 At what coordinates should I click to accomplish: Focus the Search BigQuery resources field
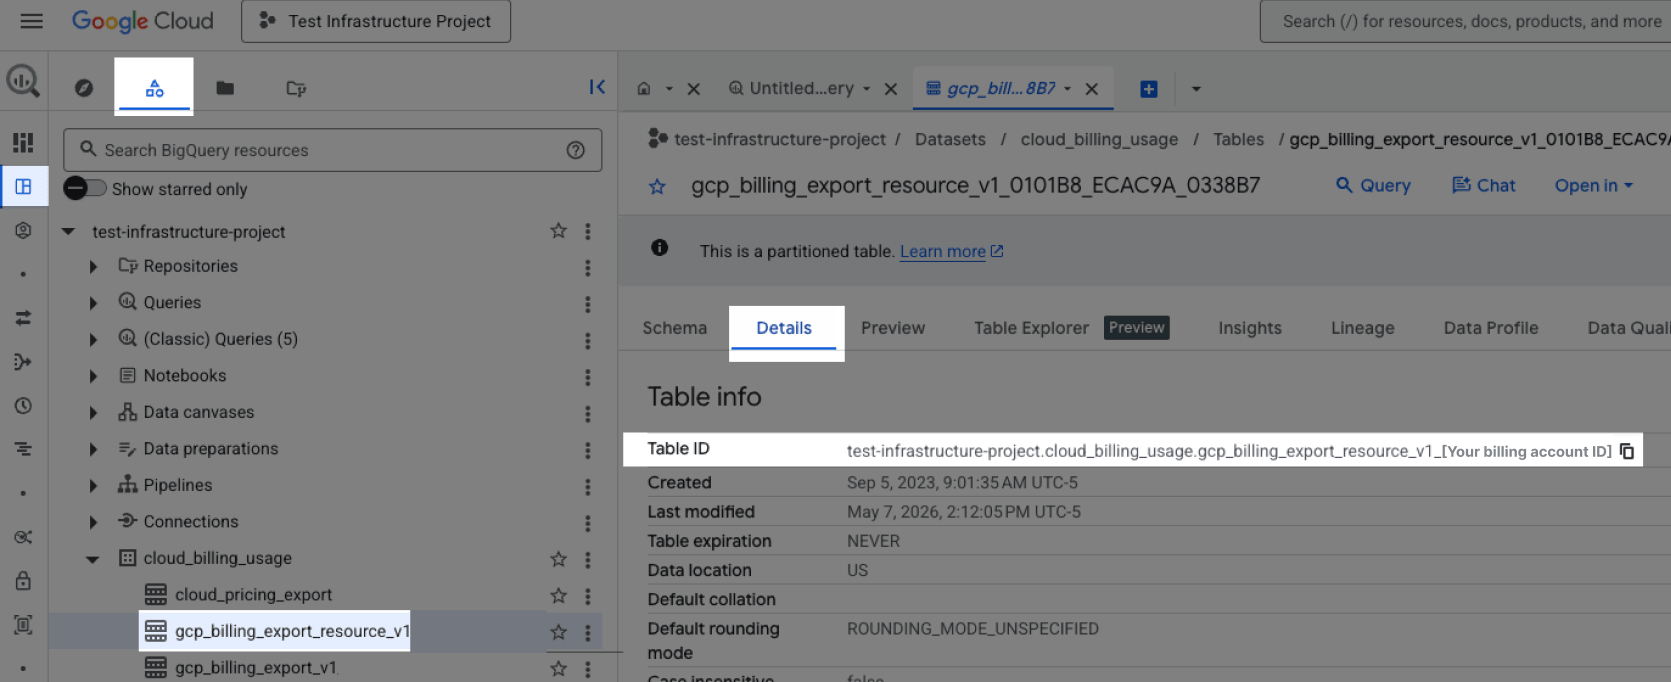332,150
